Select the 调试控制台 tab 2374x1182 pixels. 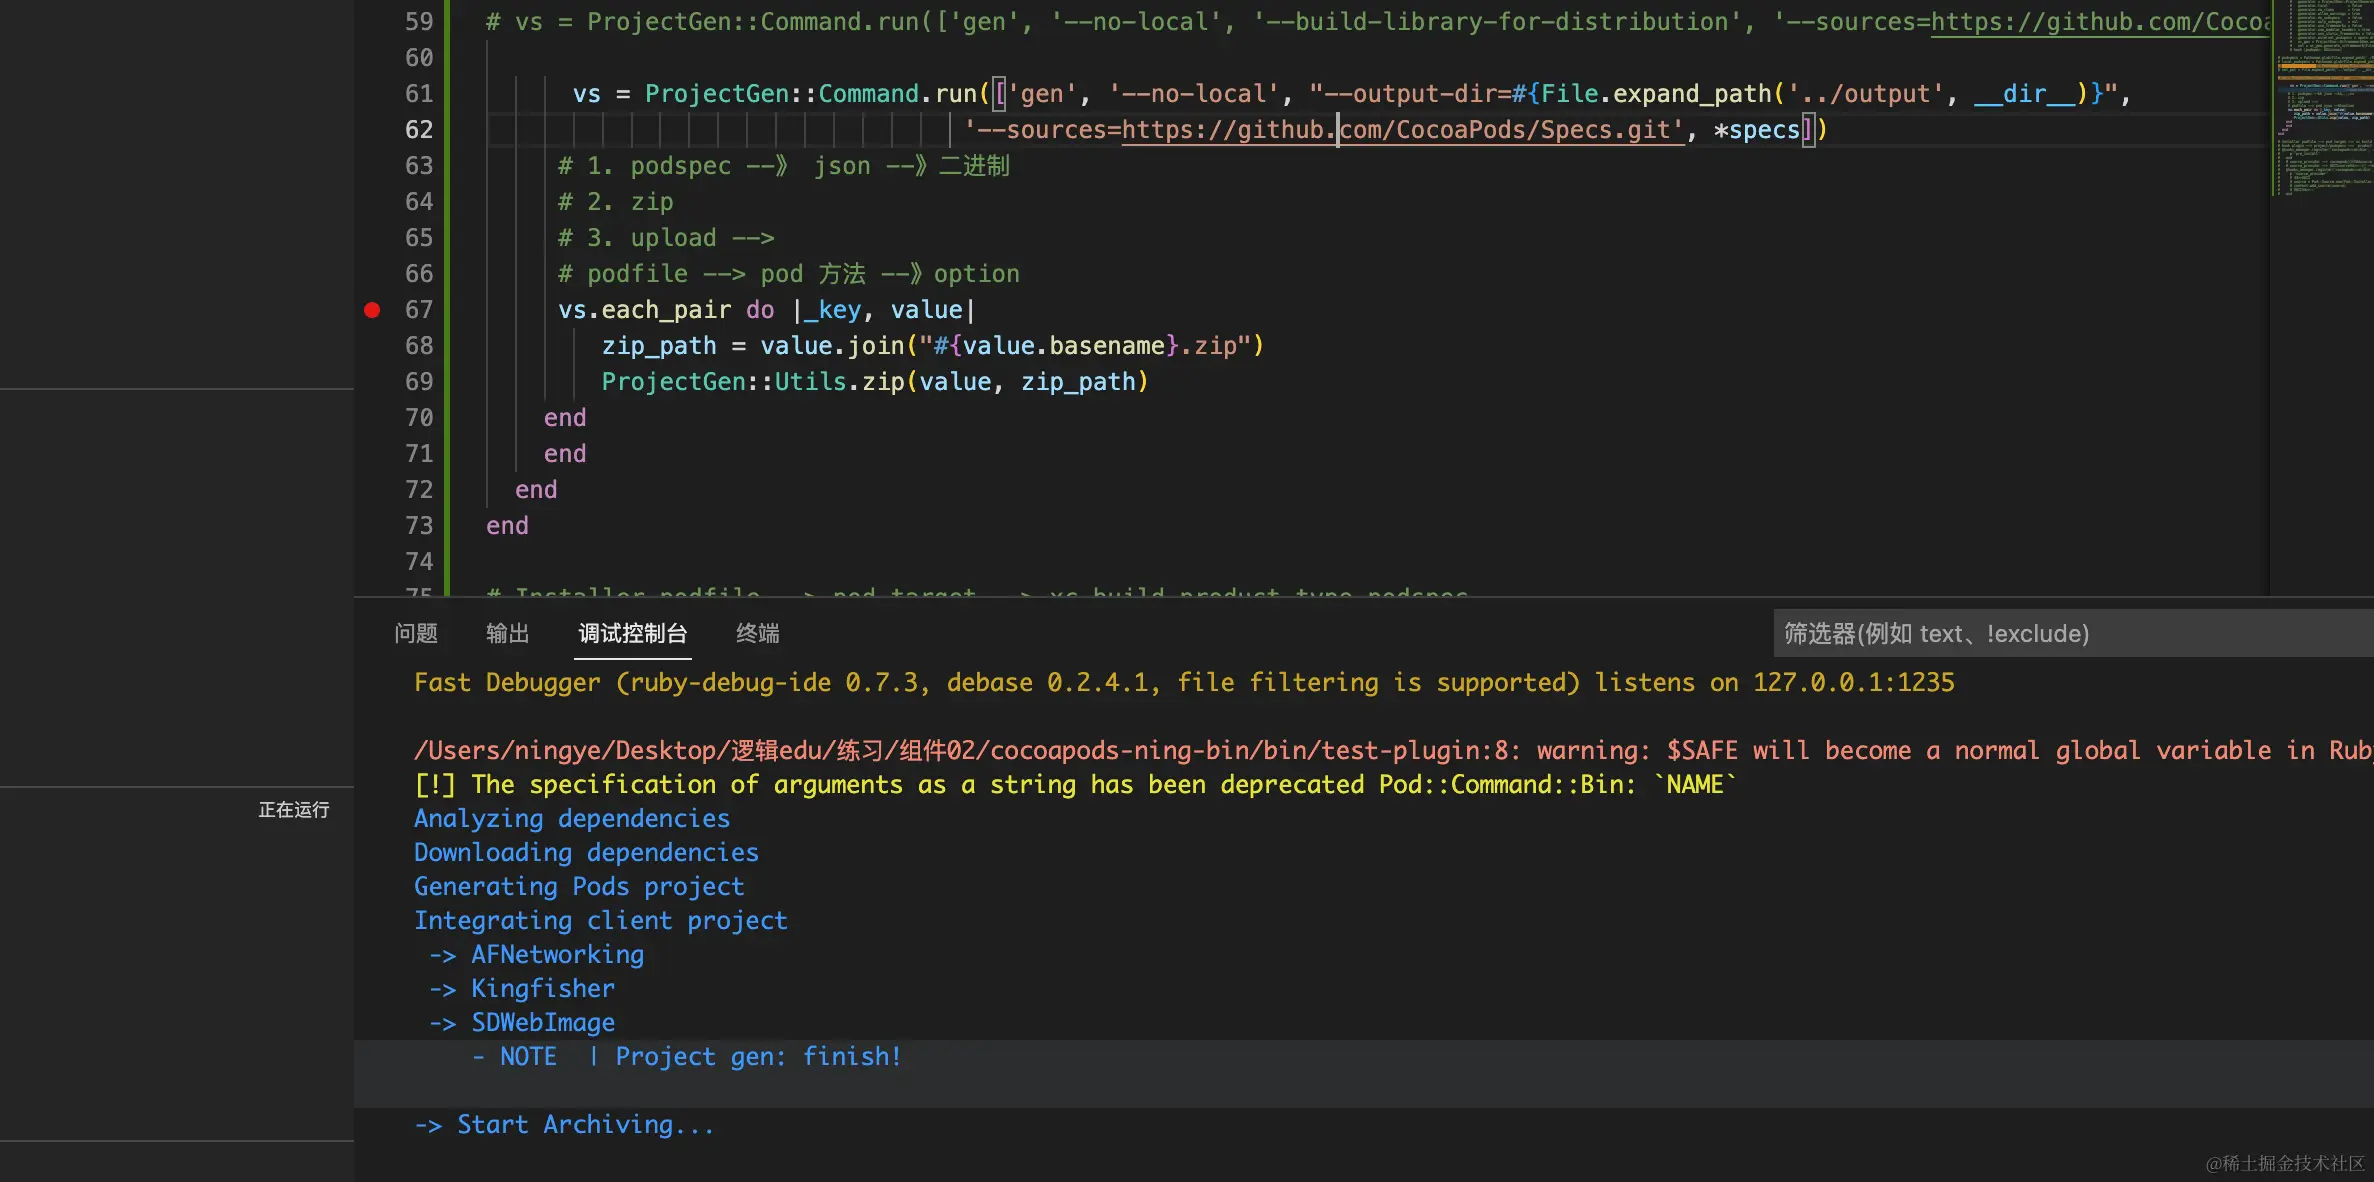(632, 633)
